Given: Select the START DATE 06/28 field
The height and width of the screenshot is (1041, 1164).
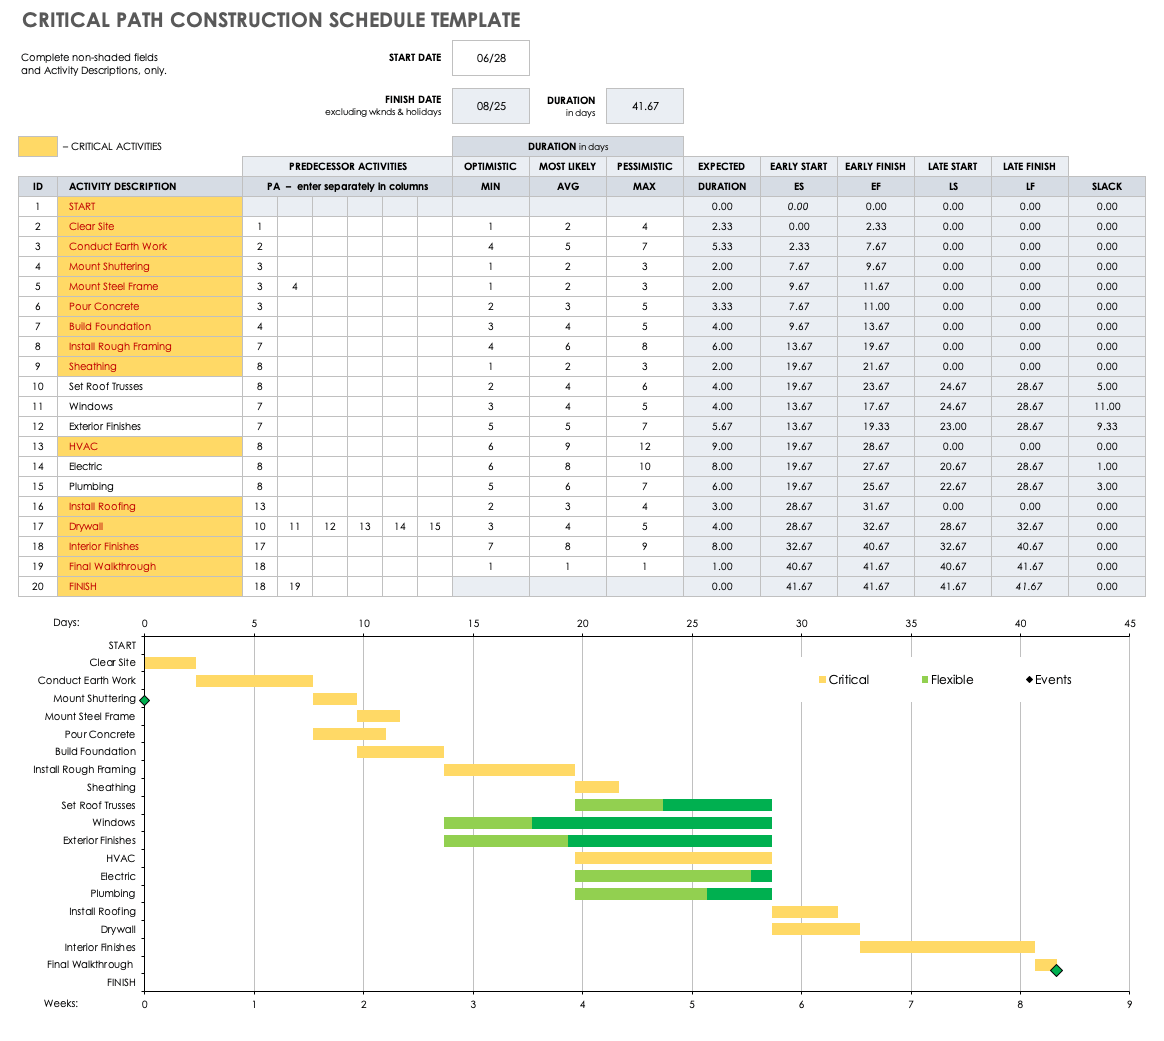Looking at the screenshot, I should coord(490,58).
